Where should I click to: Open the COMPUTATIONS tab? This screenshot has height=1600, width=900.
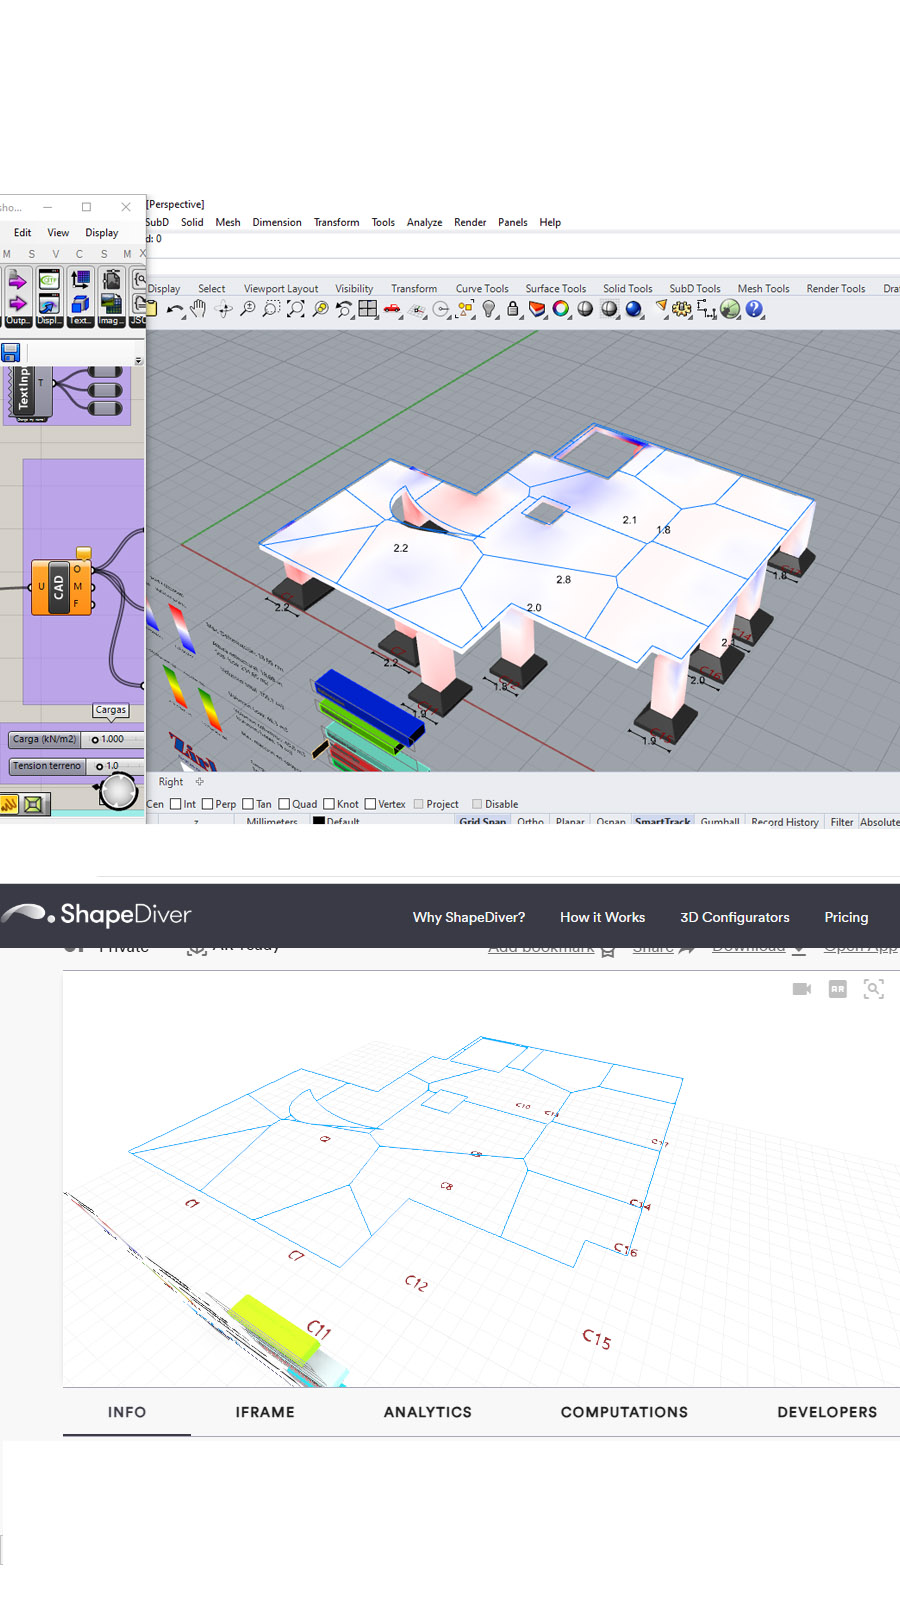click(x=624, y=1412)
